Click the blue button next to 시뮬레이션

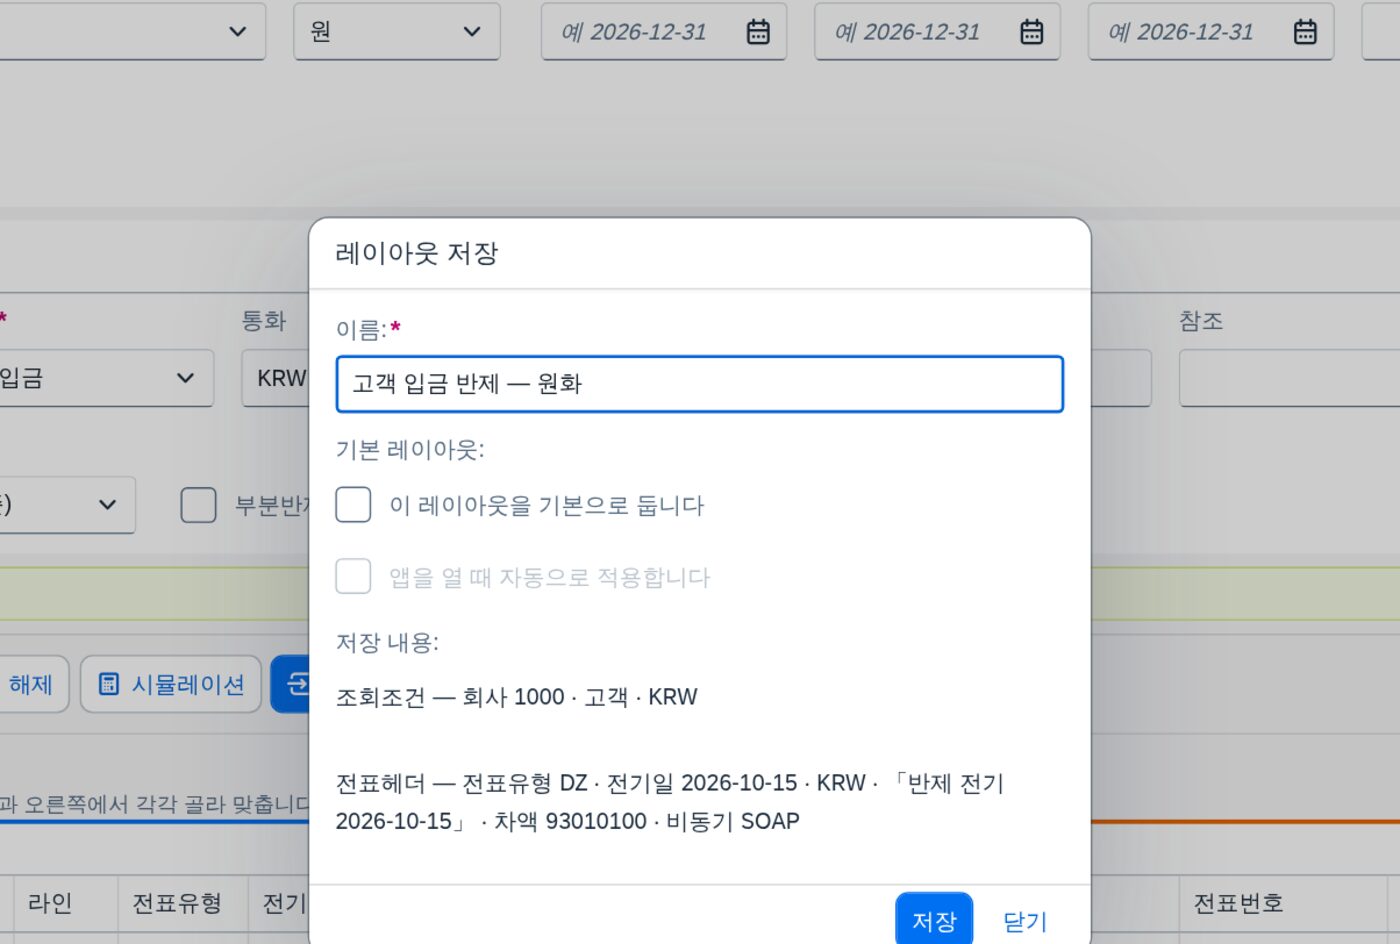pyautogui.click(x=290, y=684)
